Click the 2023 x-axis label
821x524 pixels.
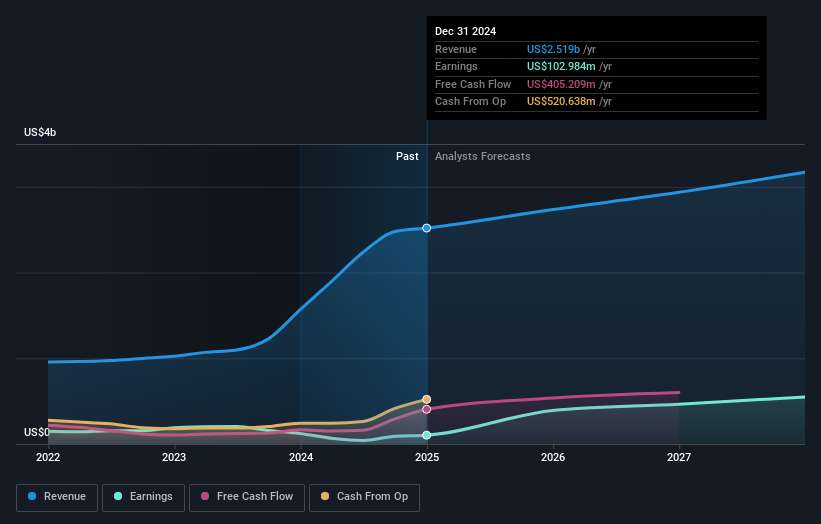[174, 457]
